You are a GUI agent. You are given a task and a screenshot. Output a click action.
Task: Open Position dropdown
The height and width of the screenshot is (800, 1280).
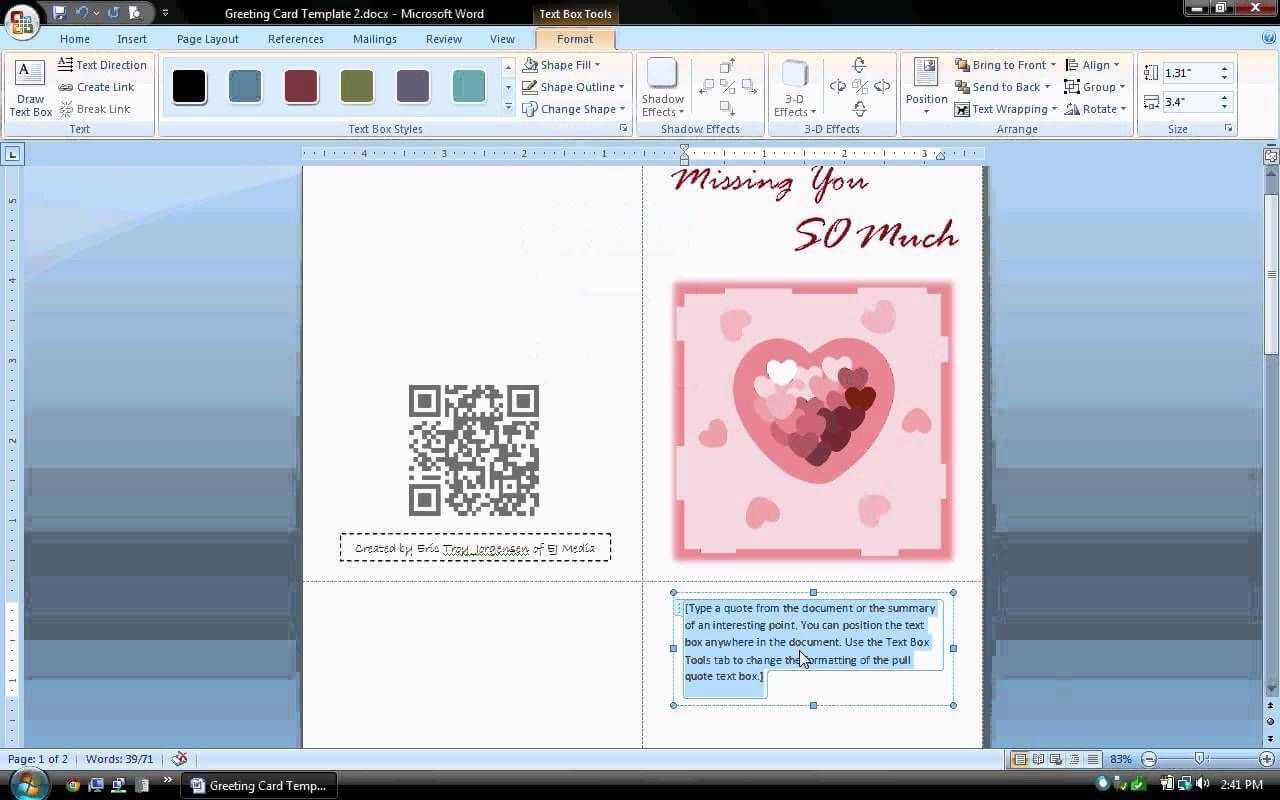tap(926, 88)
